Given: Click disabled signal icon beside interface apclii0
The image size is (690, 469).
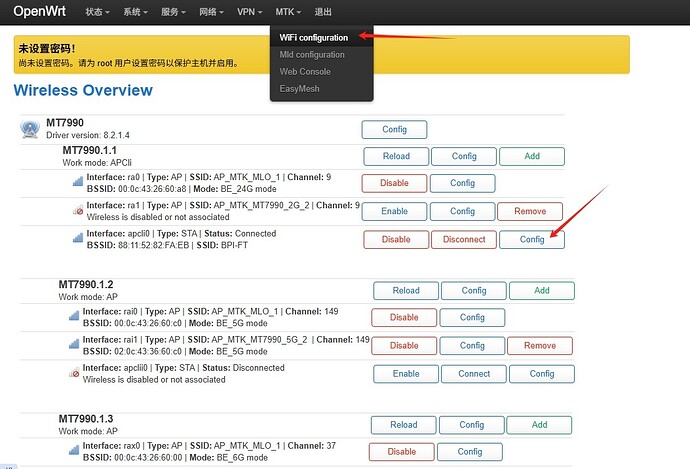Looking at the screenshot, I should [74, 373].
